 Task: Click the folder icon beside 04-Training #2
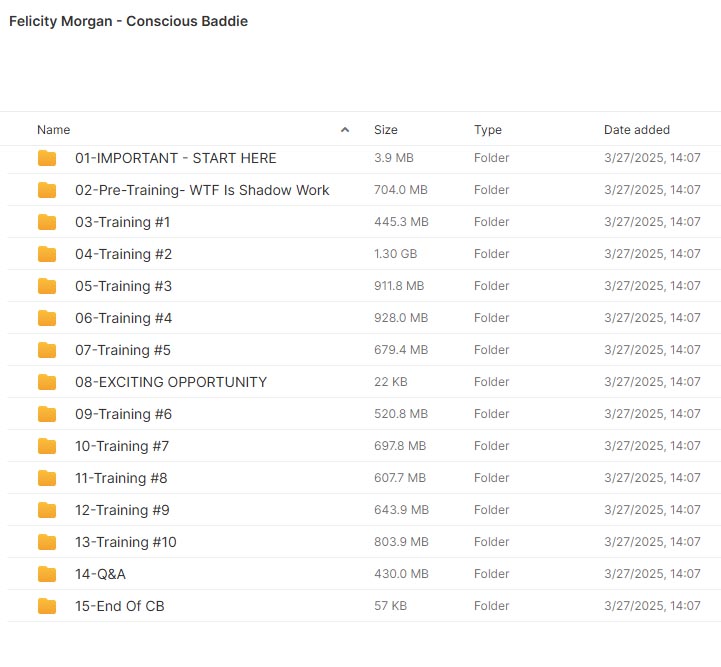47,254
